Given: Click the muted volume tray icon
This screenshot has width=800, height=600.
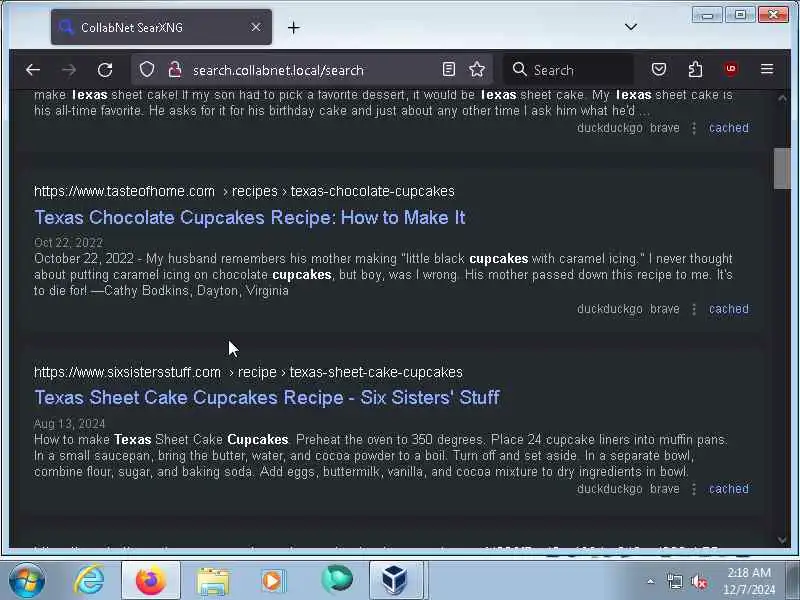Looking at the screenshot, I should pos(699,581).
